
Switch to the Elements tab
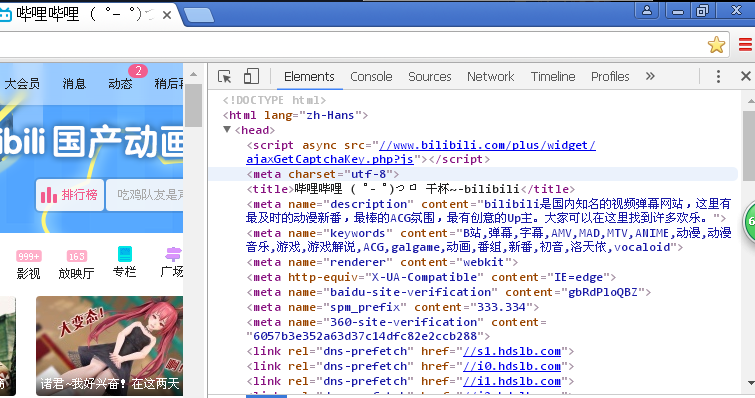pyautogui.click(x=309, y=77)
